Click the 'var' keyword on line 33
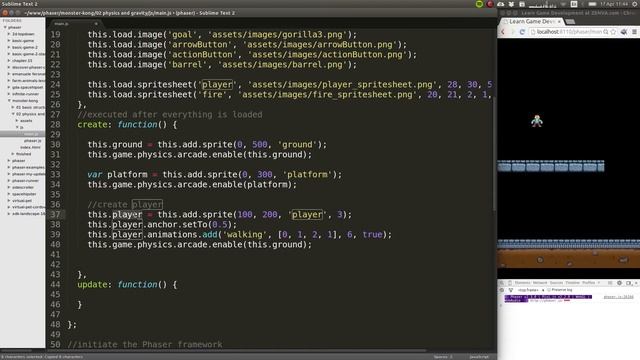Image resolution: width=640 pixels, height=360 pixels. [x=95, y=175]
